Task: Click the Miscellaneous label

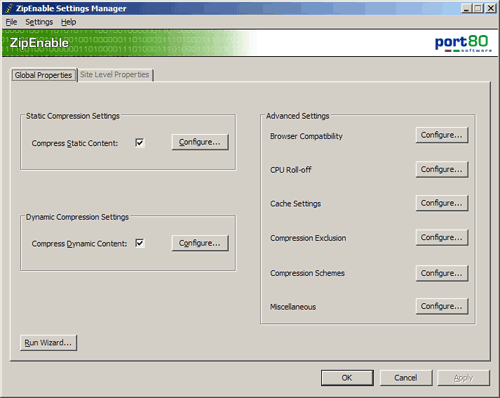Action: [293, 307]
